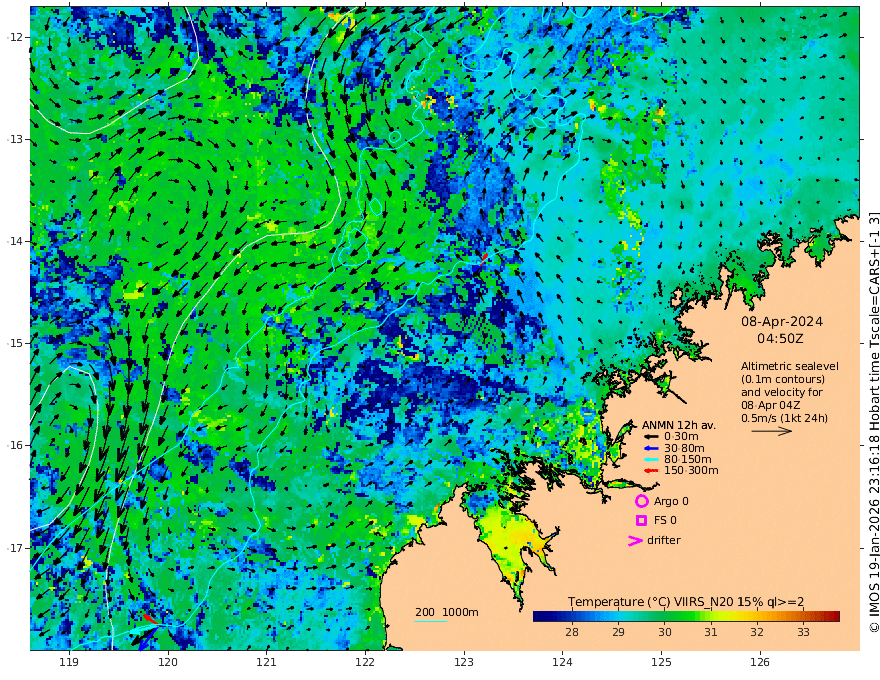Click the 'Temperature (°C) VIIRS_N20' colorbar title
The height and width of the screenshot is (680, 880).
point(650,602)
